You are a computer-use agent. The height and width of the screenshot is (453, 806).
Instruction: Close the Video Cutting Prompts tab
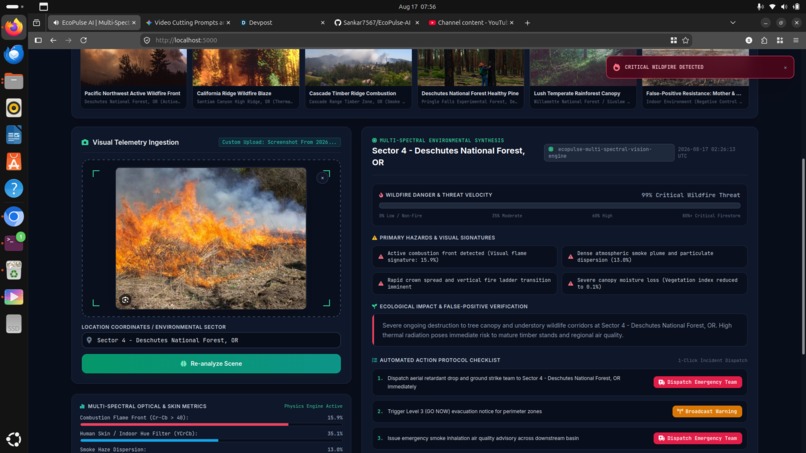[228, 23]
